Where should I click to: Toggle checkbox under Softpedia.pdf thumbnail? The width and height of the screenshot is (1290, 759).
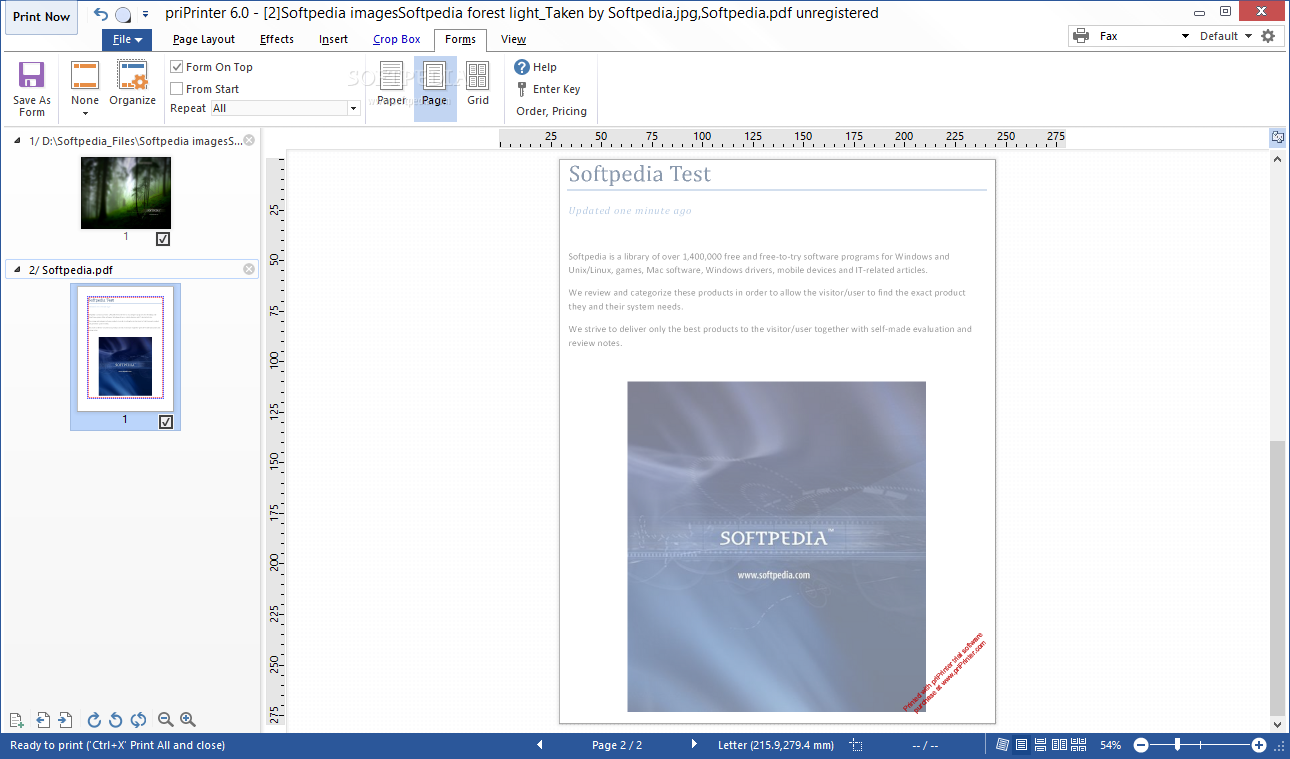click(166, 422)
